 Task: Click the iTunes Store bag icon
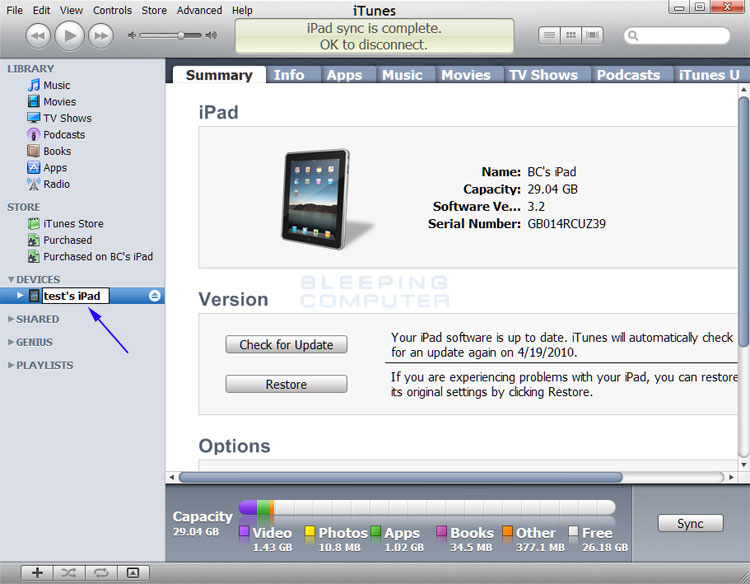[33, 223]
